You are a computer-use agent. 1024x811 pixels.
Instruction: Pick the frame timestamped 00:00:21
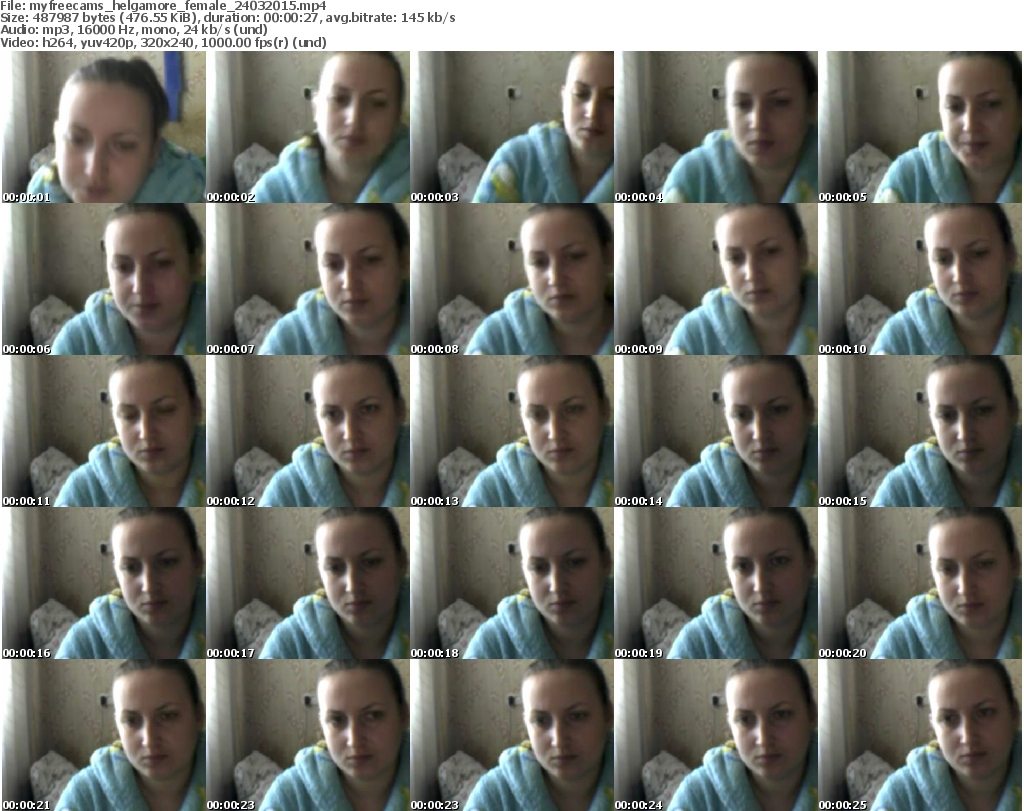click(x=104, y=735)
